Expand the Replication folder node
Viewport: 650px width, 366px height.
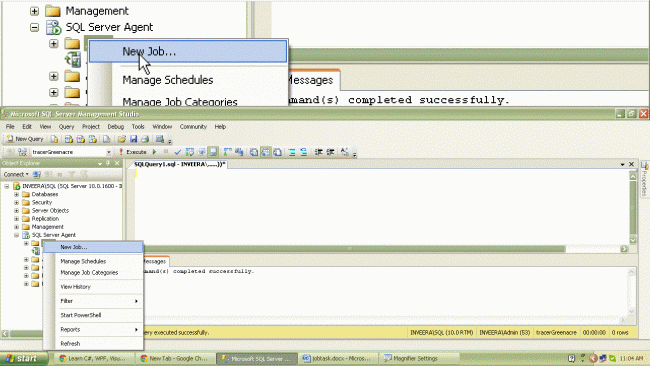17,219
